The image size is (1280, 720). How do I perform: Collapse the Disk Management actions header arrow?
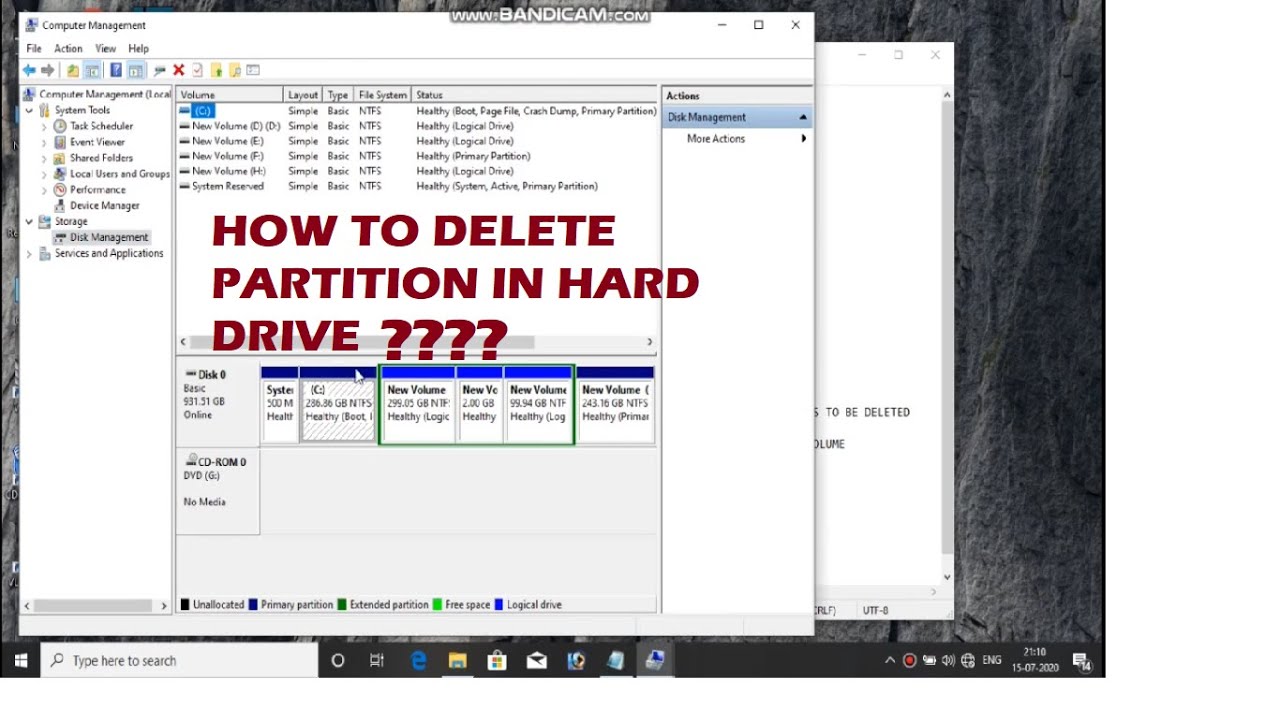pos(802,117)
